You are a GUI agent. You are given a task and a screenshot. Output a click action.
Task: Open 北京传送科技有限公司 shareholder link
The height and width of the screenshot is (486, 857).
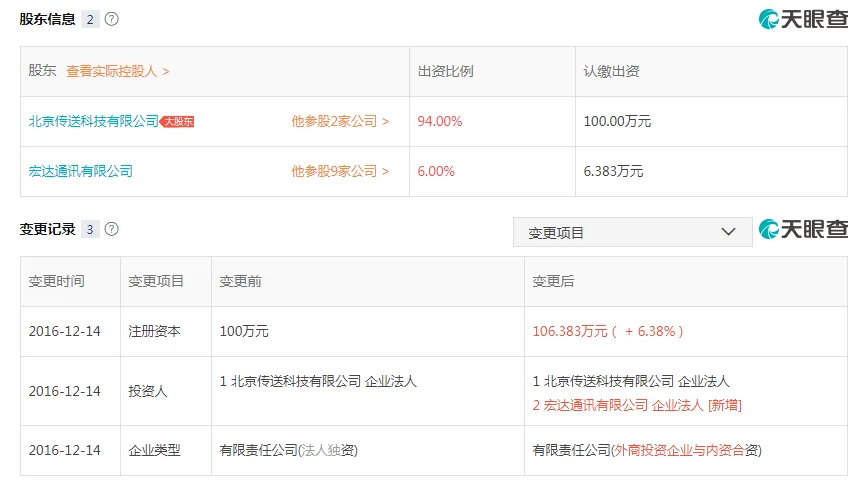[x=93, y=121]
